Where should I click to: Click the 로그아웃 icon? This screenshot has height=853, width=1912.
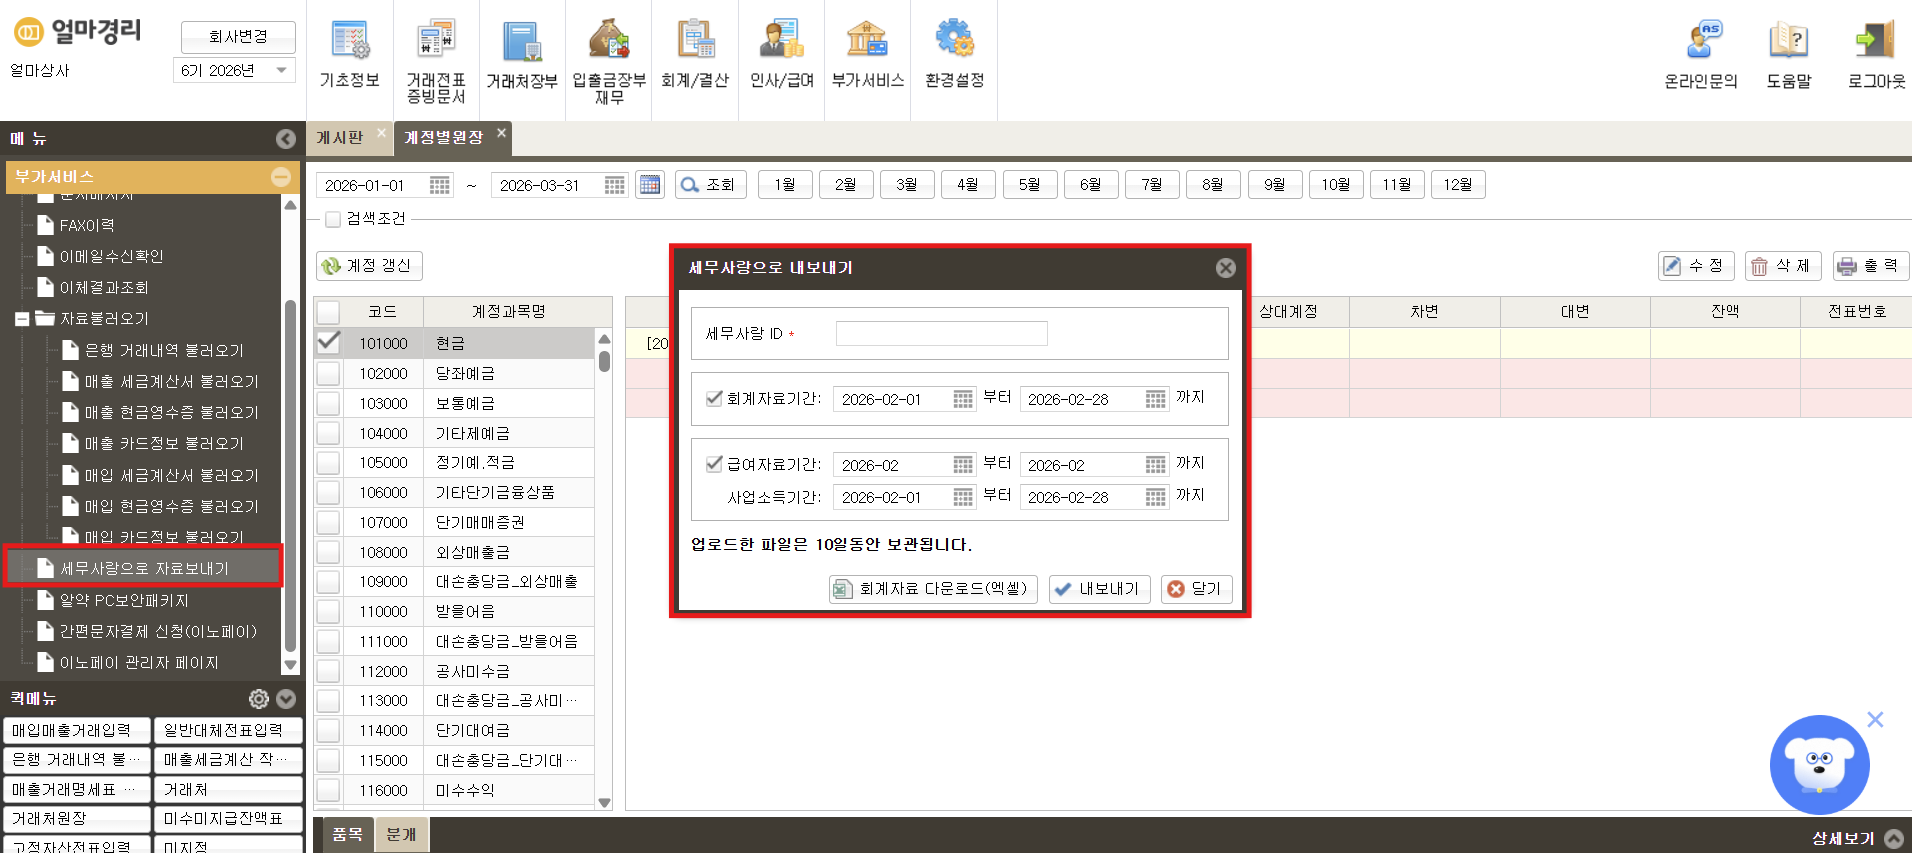[1876, 56]
